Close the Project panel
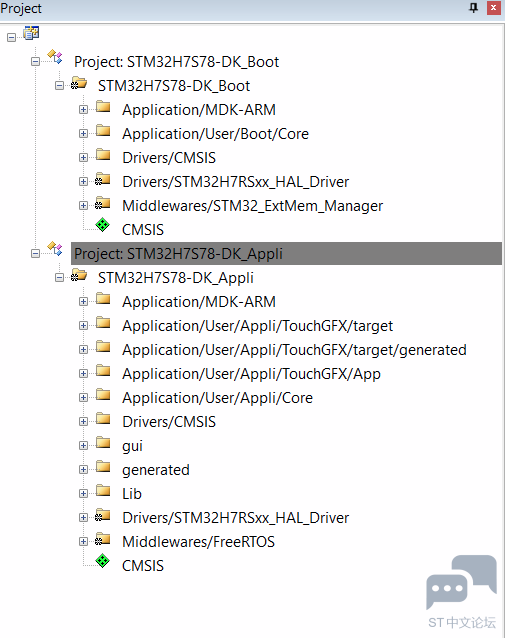The height and width of the screenshot is (638, 505). 494,8
